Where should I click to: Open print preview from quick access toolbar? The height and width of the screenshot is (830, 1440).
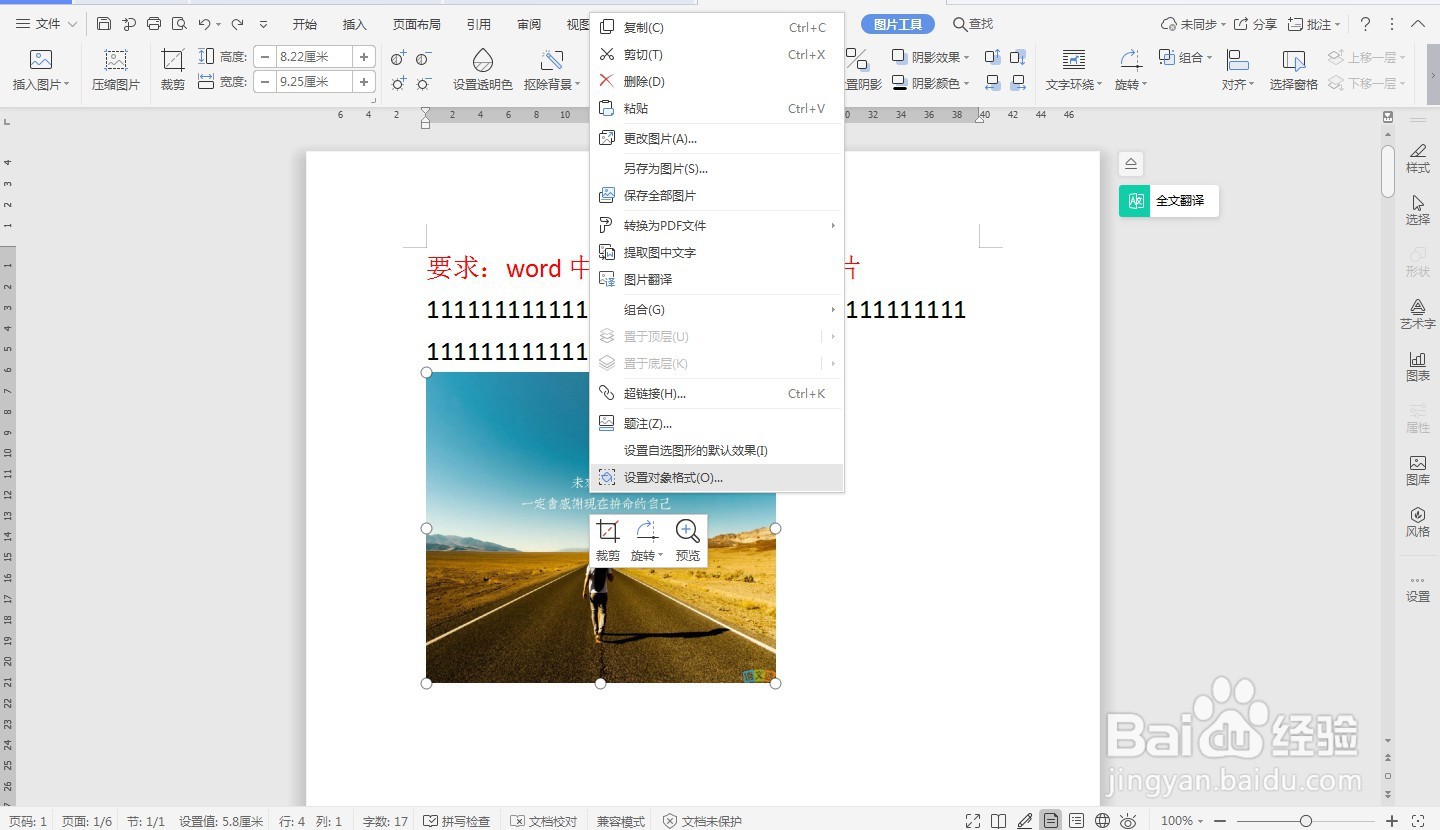(179, 23)
